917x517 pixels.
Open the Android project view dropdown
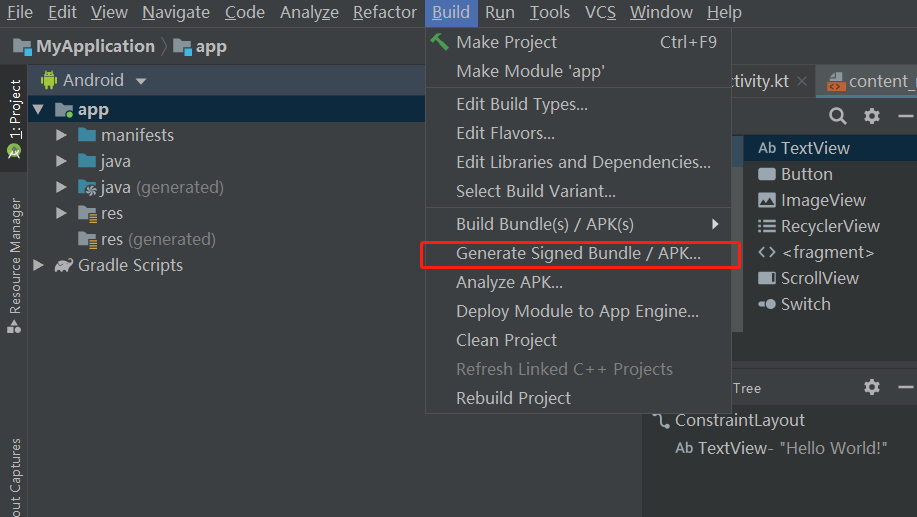(x=140, y=81)
